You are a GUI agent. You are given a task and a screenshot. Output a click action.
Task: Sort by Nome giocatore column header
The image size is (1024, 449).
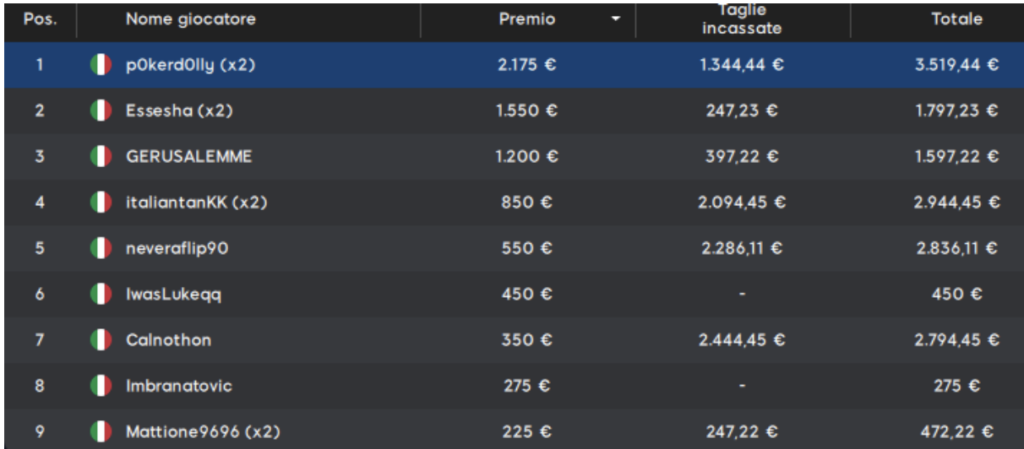[190, 19]
